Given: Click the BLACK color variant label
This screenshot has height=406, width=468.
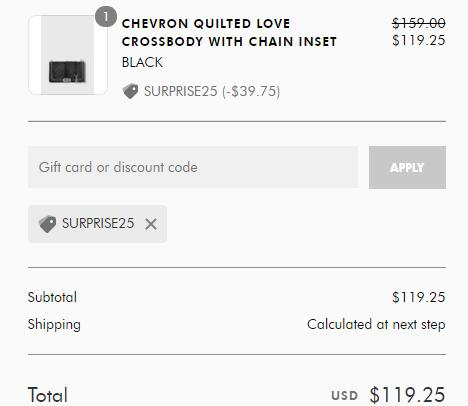Looking at the screenshot, I should coord(142,62).
